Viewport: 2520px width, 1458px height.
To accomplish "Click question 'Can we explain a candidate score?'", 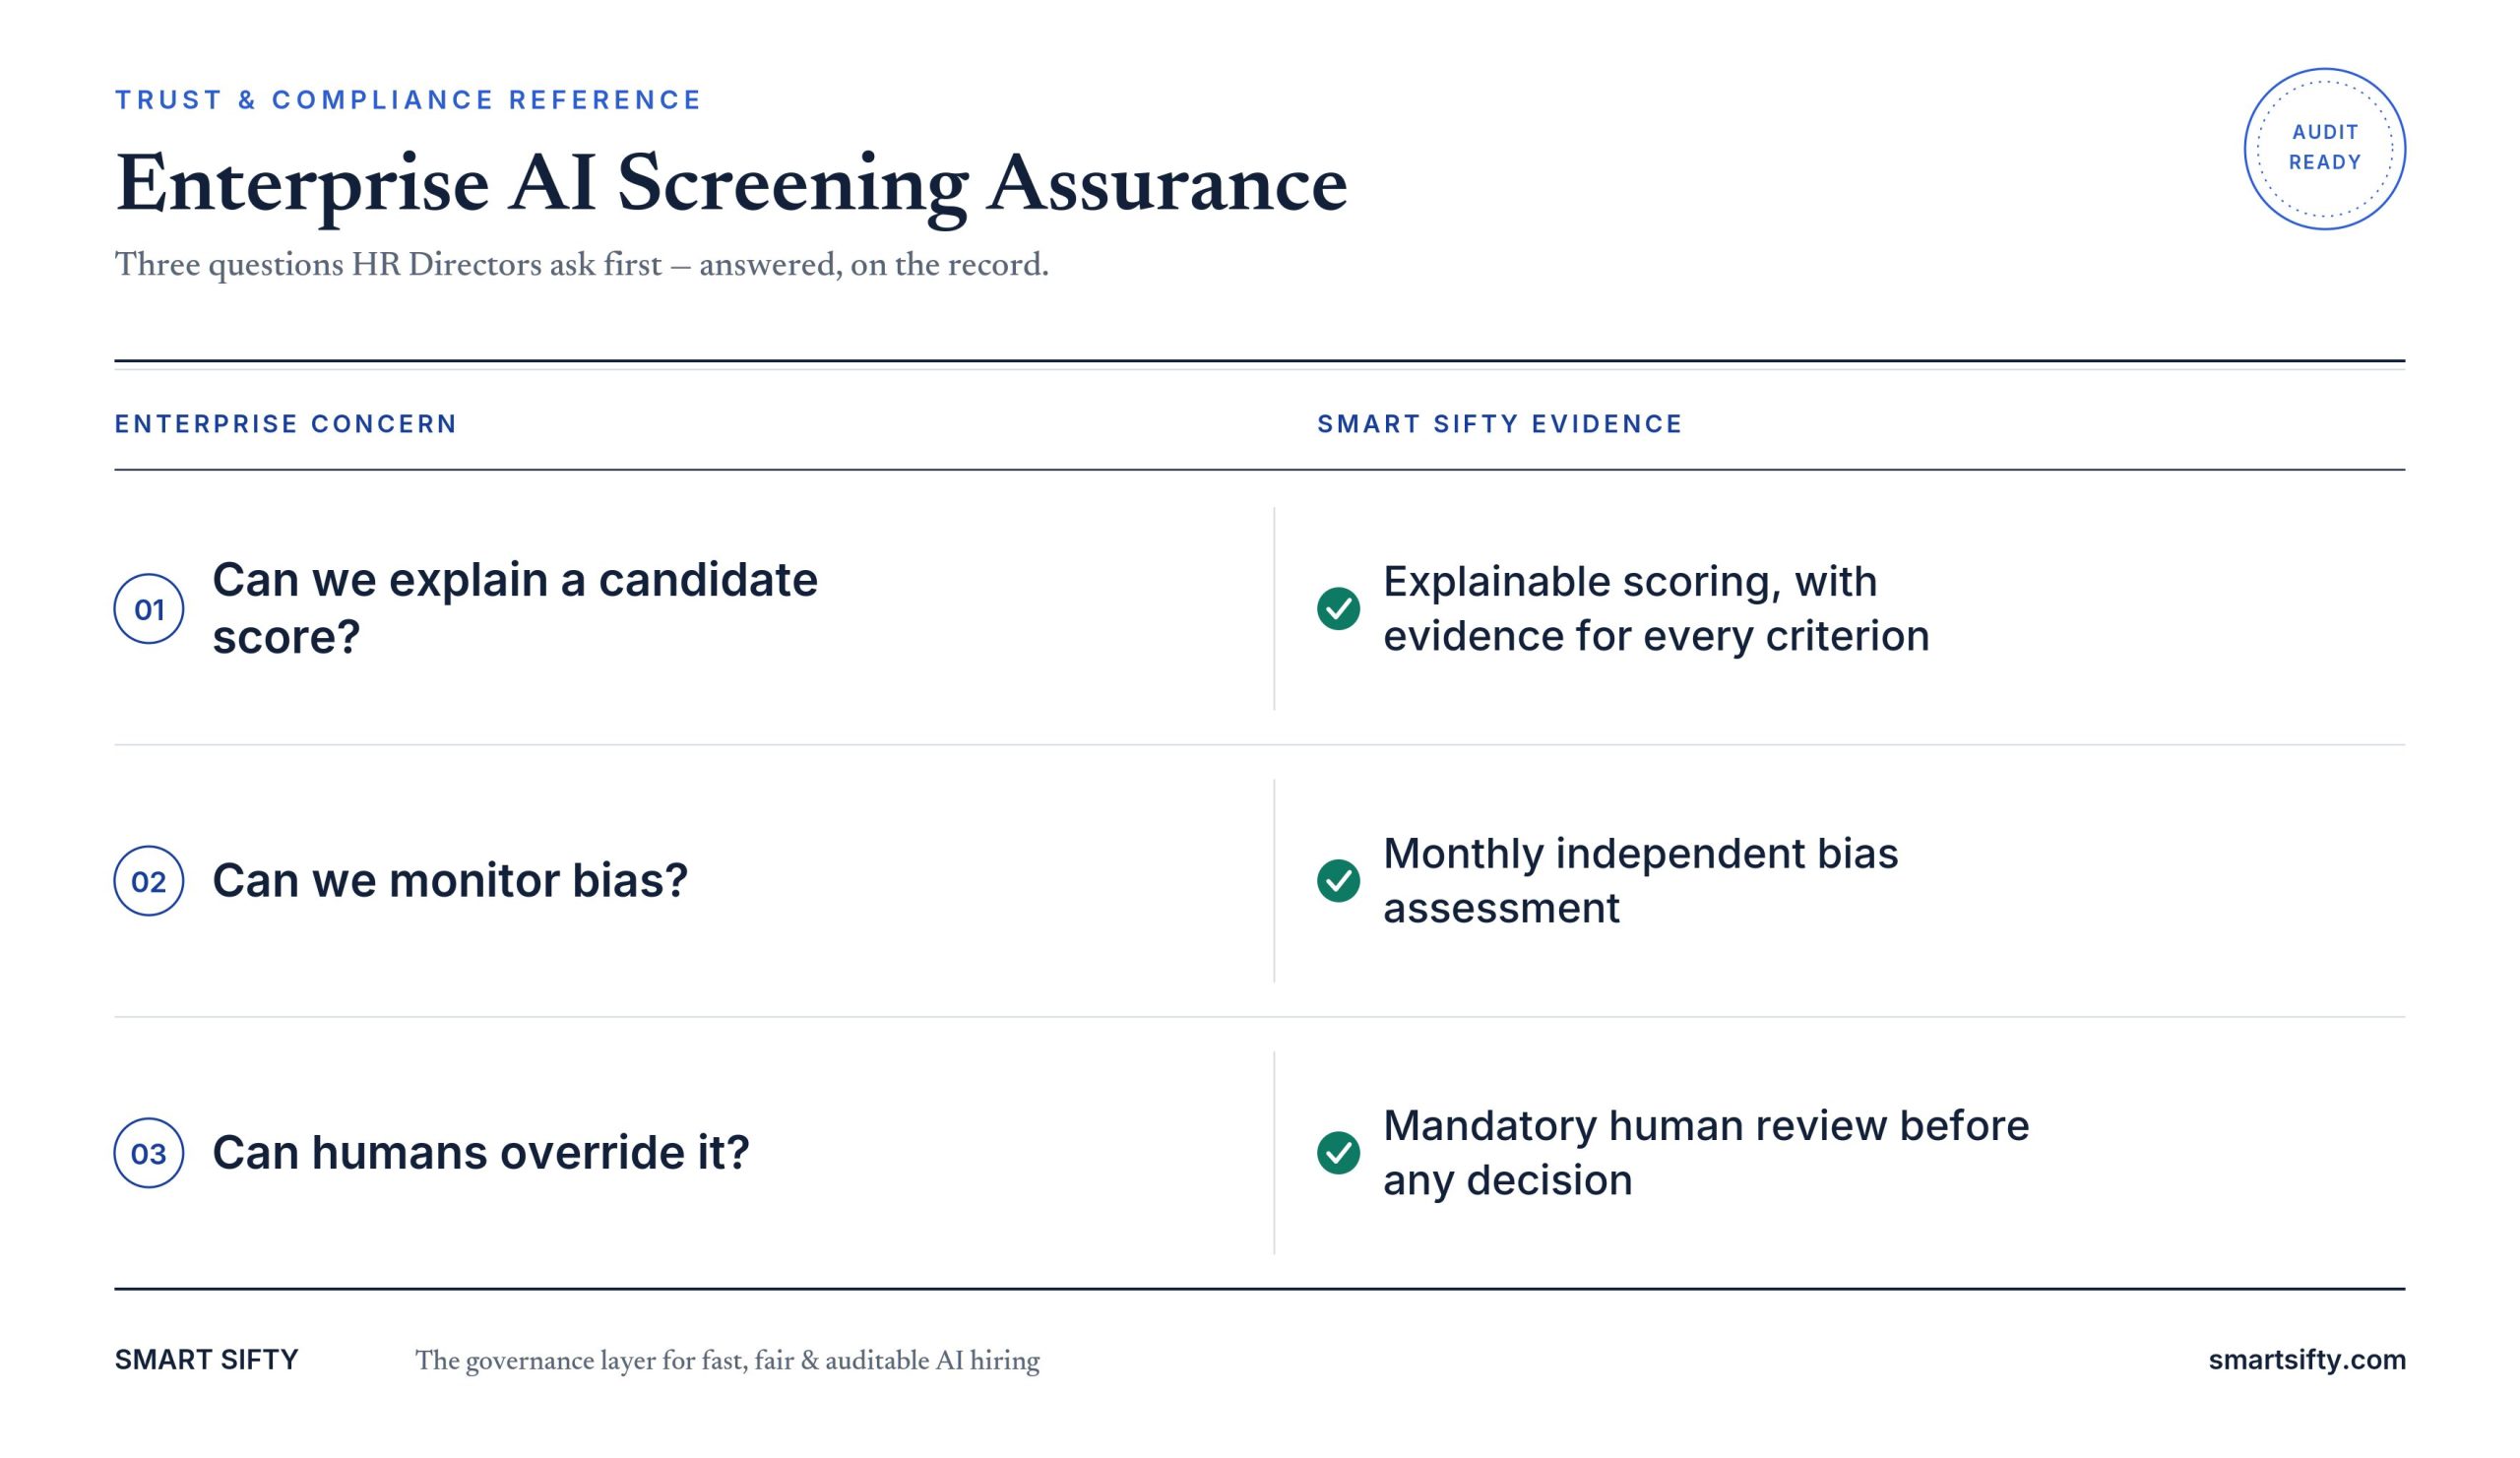I will [x=515, y=608].
